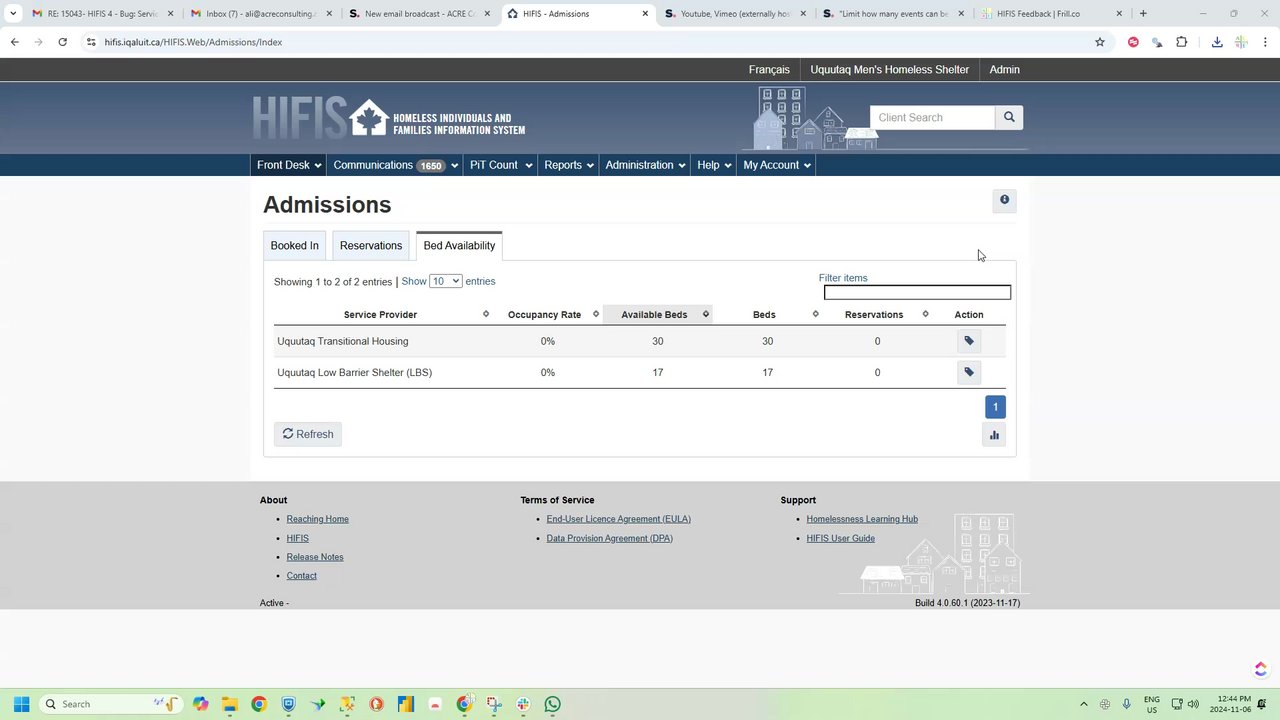Expand the Help menu
This screenshot has height=720, width=1280.
714,165
